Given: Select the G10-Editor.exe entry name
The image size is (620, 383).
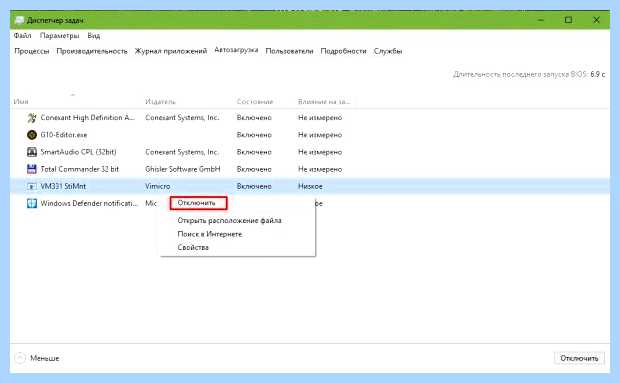Looking at the screenshot, I should (x=64, y=135).
